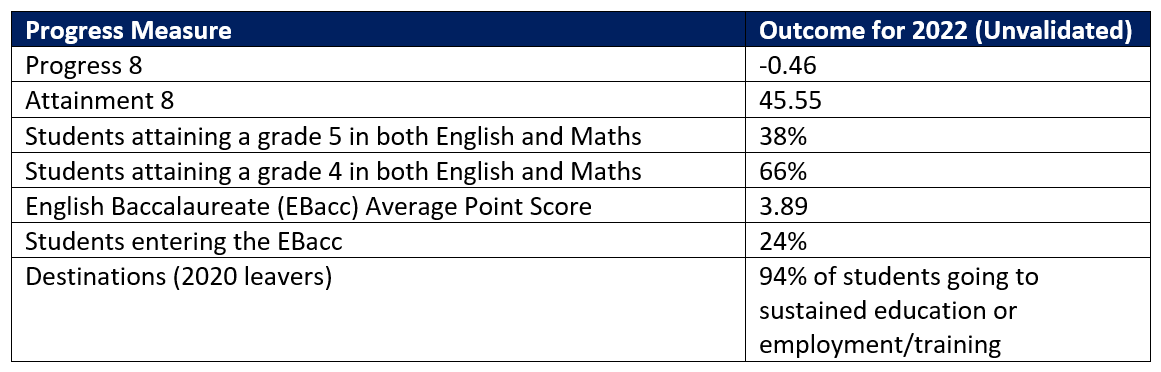This screenshot has width=1161, height=372.
Task: Select the Outcome for 2022 (Unvalidated) header
Action: tap(946, 30)
